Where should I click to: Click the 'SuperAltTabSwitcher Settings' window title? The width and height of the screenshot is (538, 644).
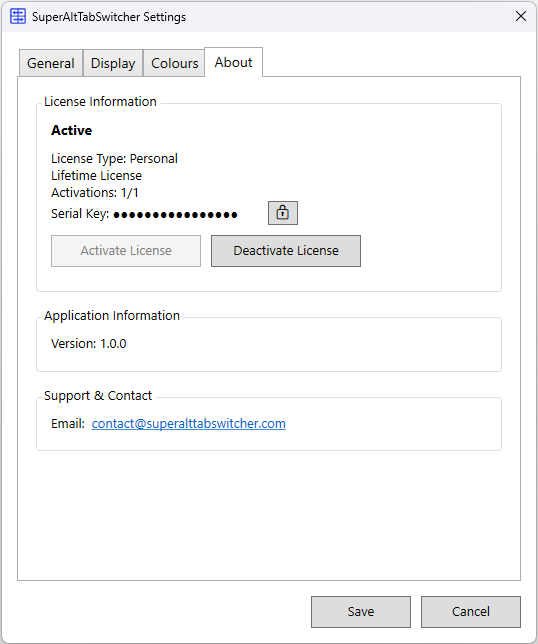pyautogui.click(x=109, y=17)
